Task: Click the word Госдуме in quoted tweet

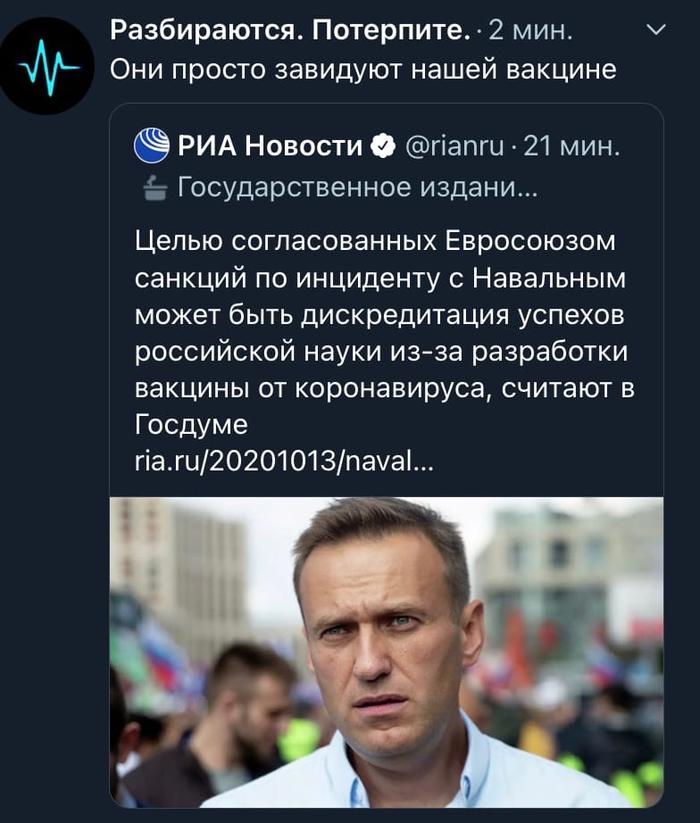Action: point(191,426)
